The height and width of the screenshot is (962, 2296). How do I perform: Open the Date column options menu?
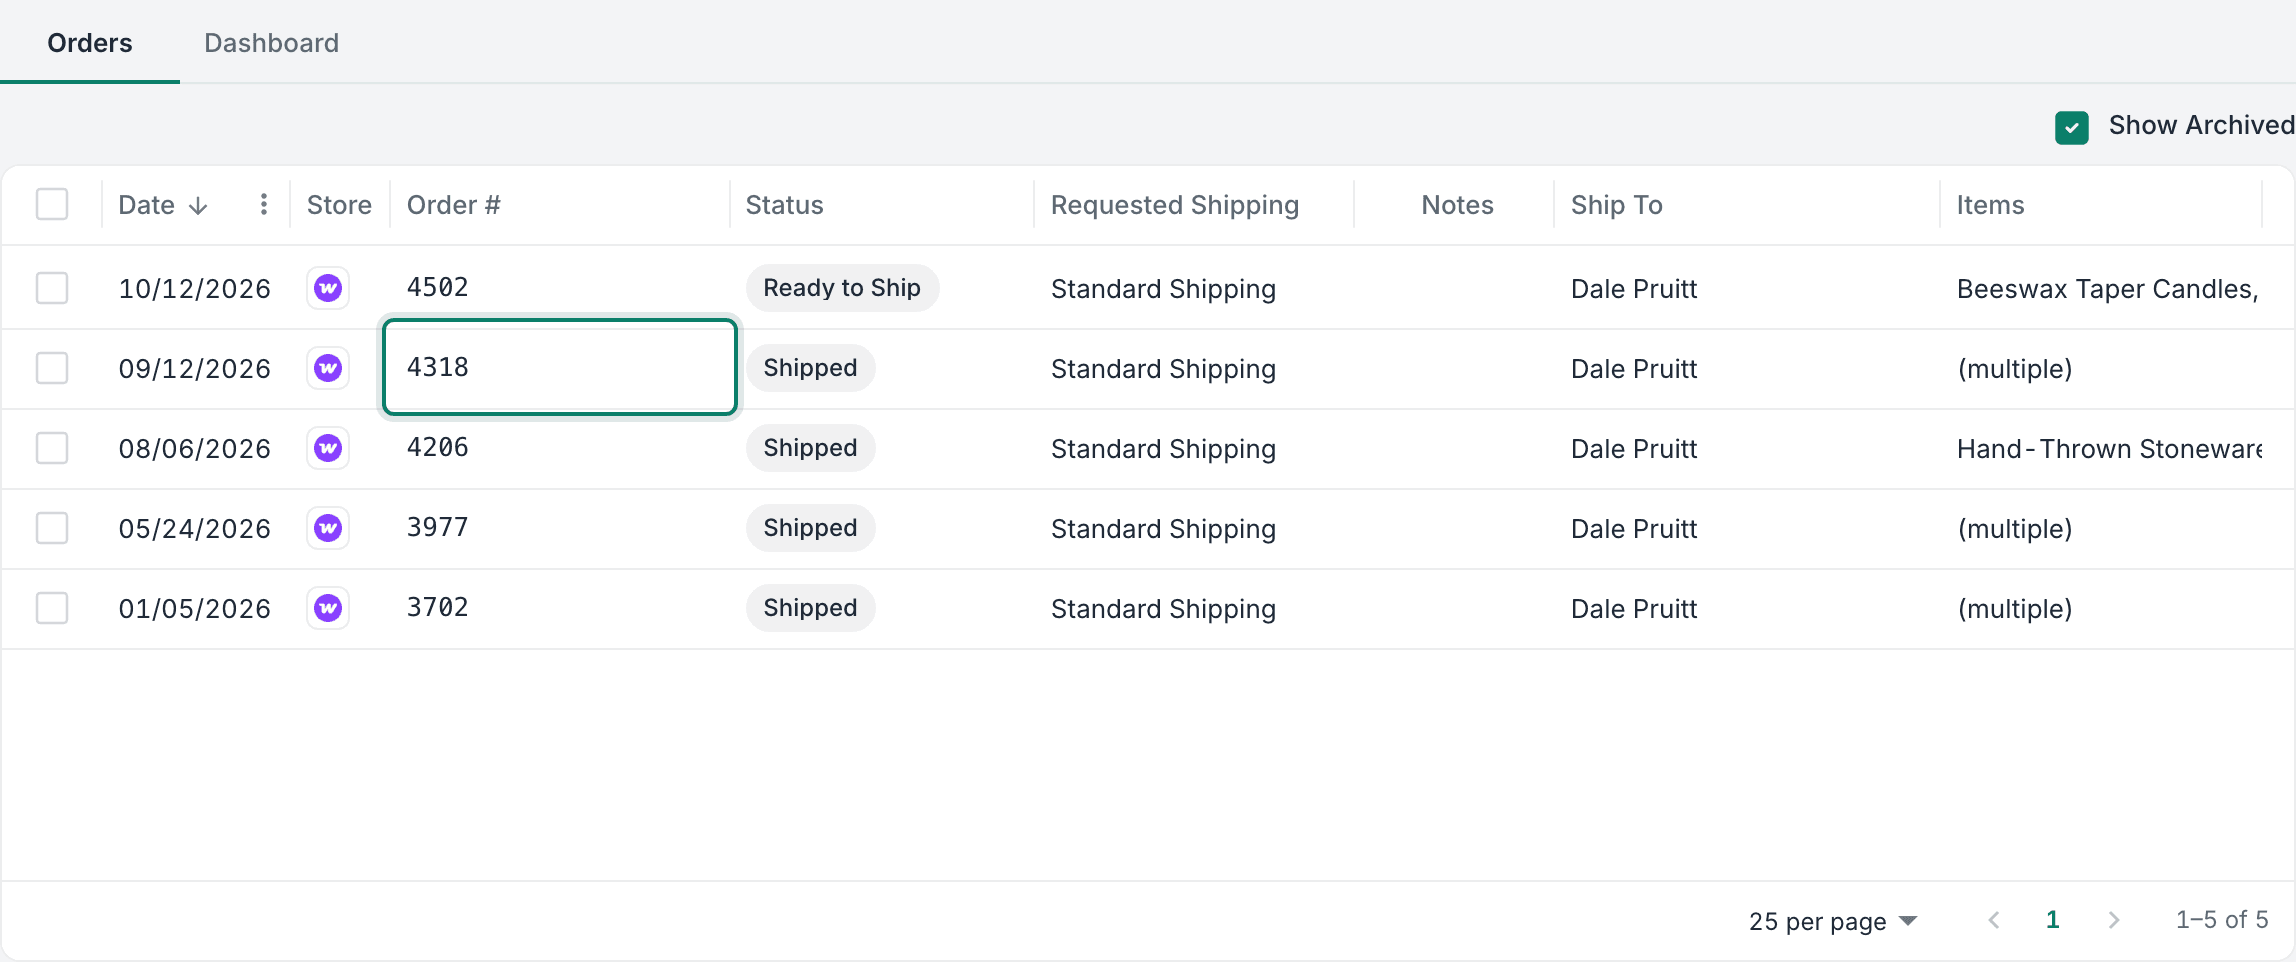(263, 204)
